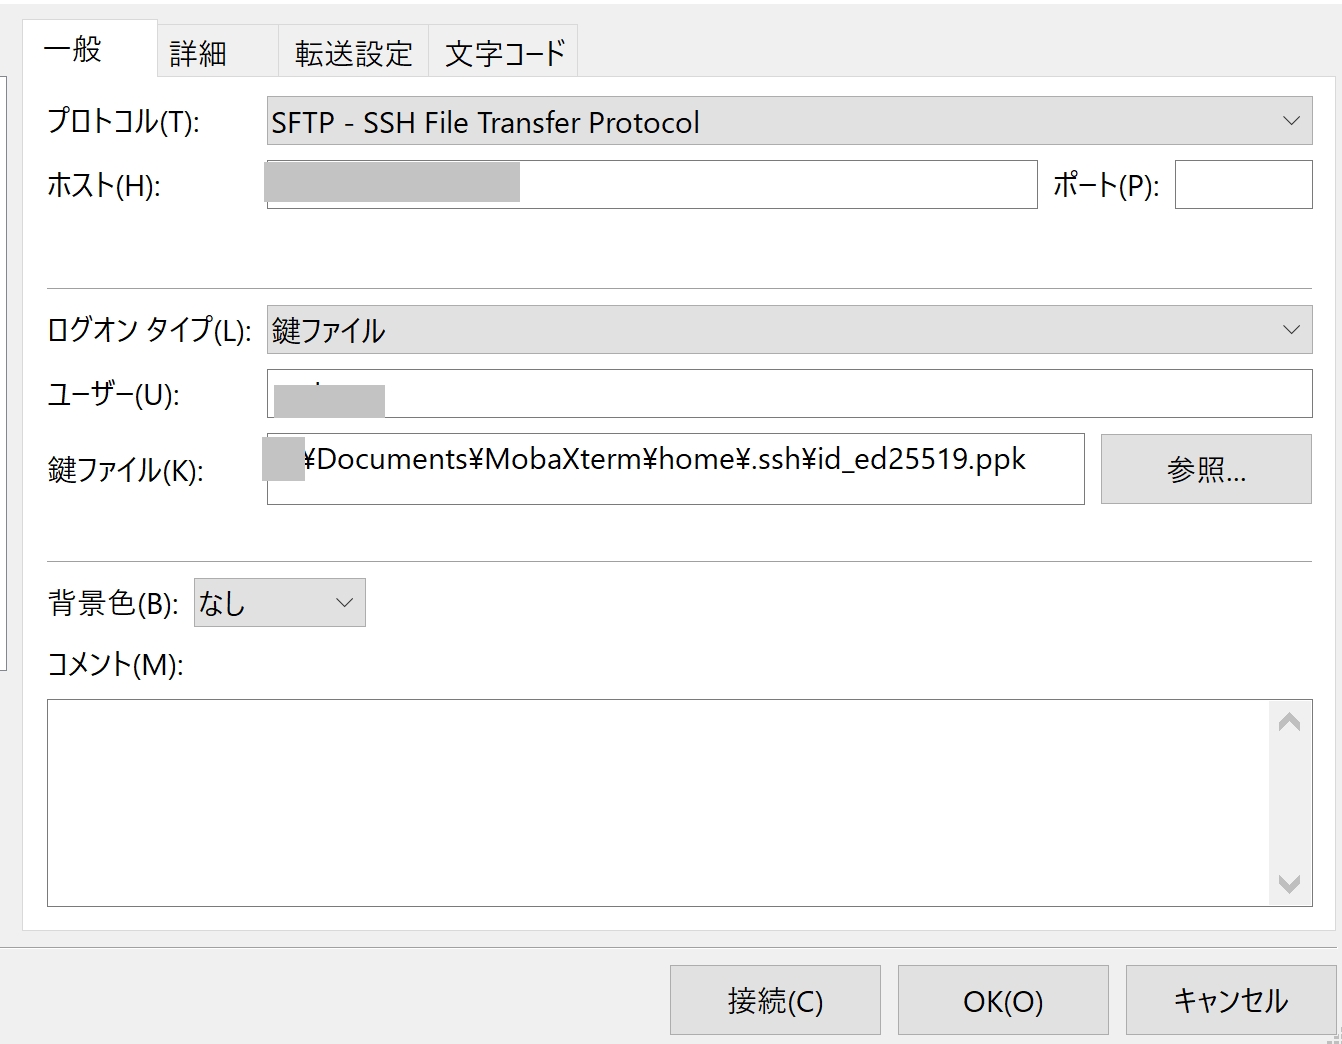Switch to the 一般 tab
The image size is (1342, 1044).
90,49
